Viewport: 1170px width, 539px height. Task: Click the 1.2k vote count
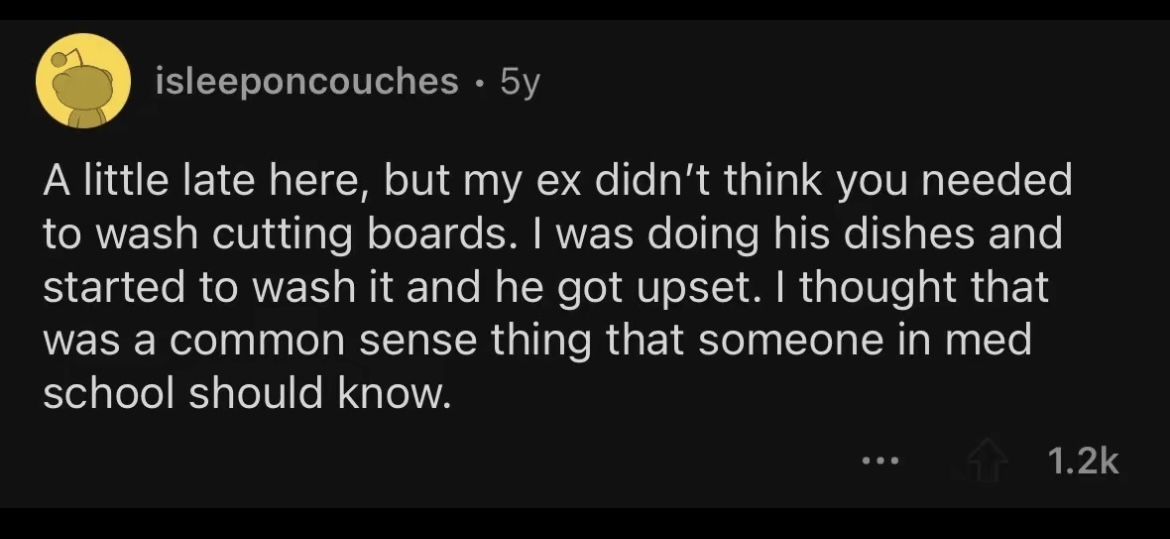click(1081, 461)
